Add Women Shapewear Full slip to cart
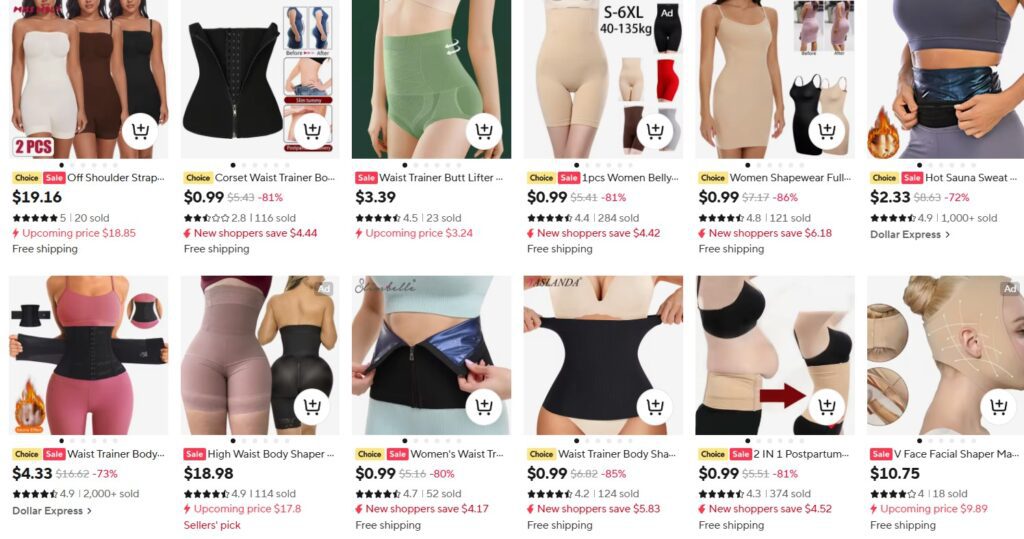 pos(826,131)
